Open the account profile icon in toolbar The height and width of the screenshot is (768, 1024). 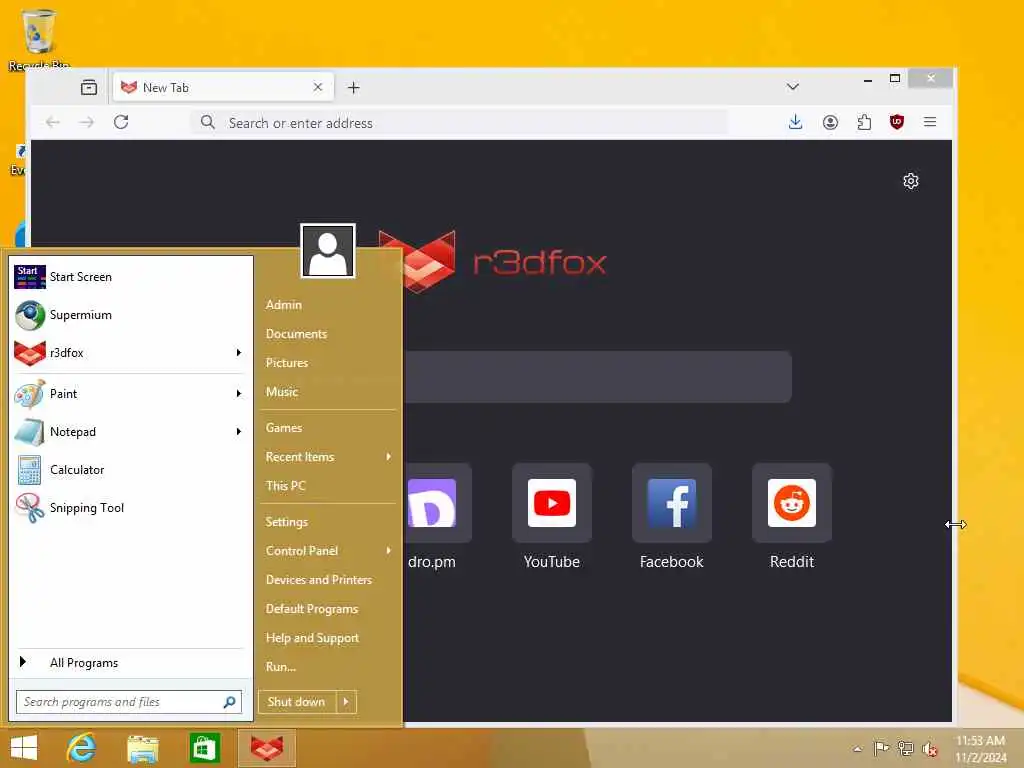(x=830, y=122)
